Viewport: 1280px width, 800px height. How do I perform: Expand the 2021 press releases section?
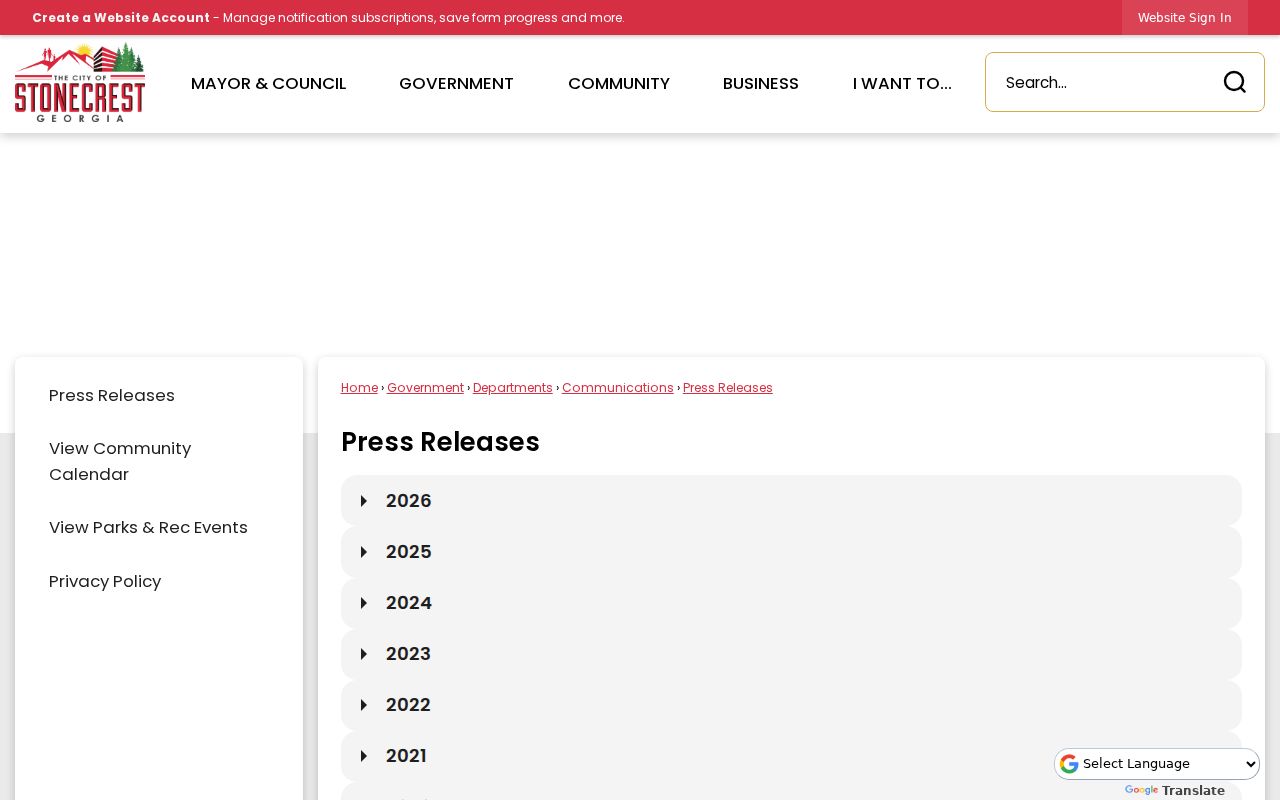pyautogui.click(x=791, y=756)
